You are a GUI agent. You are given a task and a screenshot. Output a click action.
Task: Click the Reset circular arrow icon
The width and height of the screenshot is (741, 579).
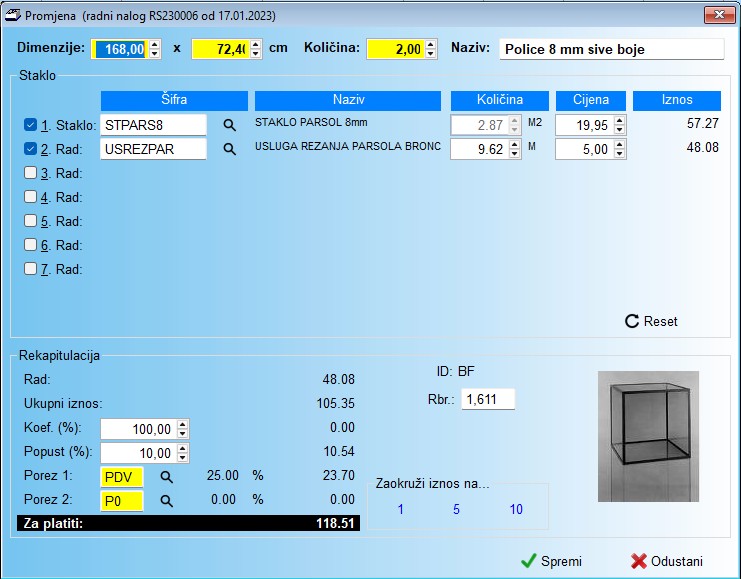pyautogui.click(x=631, y=321)
